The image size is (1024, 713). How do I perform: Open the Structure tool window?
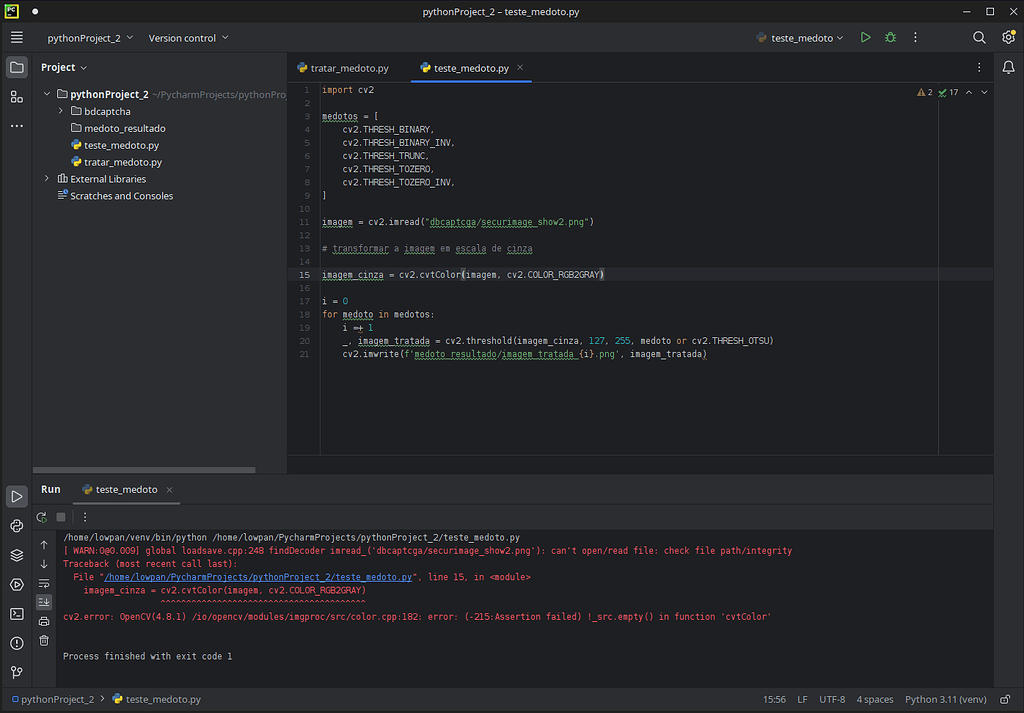17,97
